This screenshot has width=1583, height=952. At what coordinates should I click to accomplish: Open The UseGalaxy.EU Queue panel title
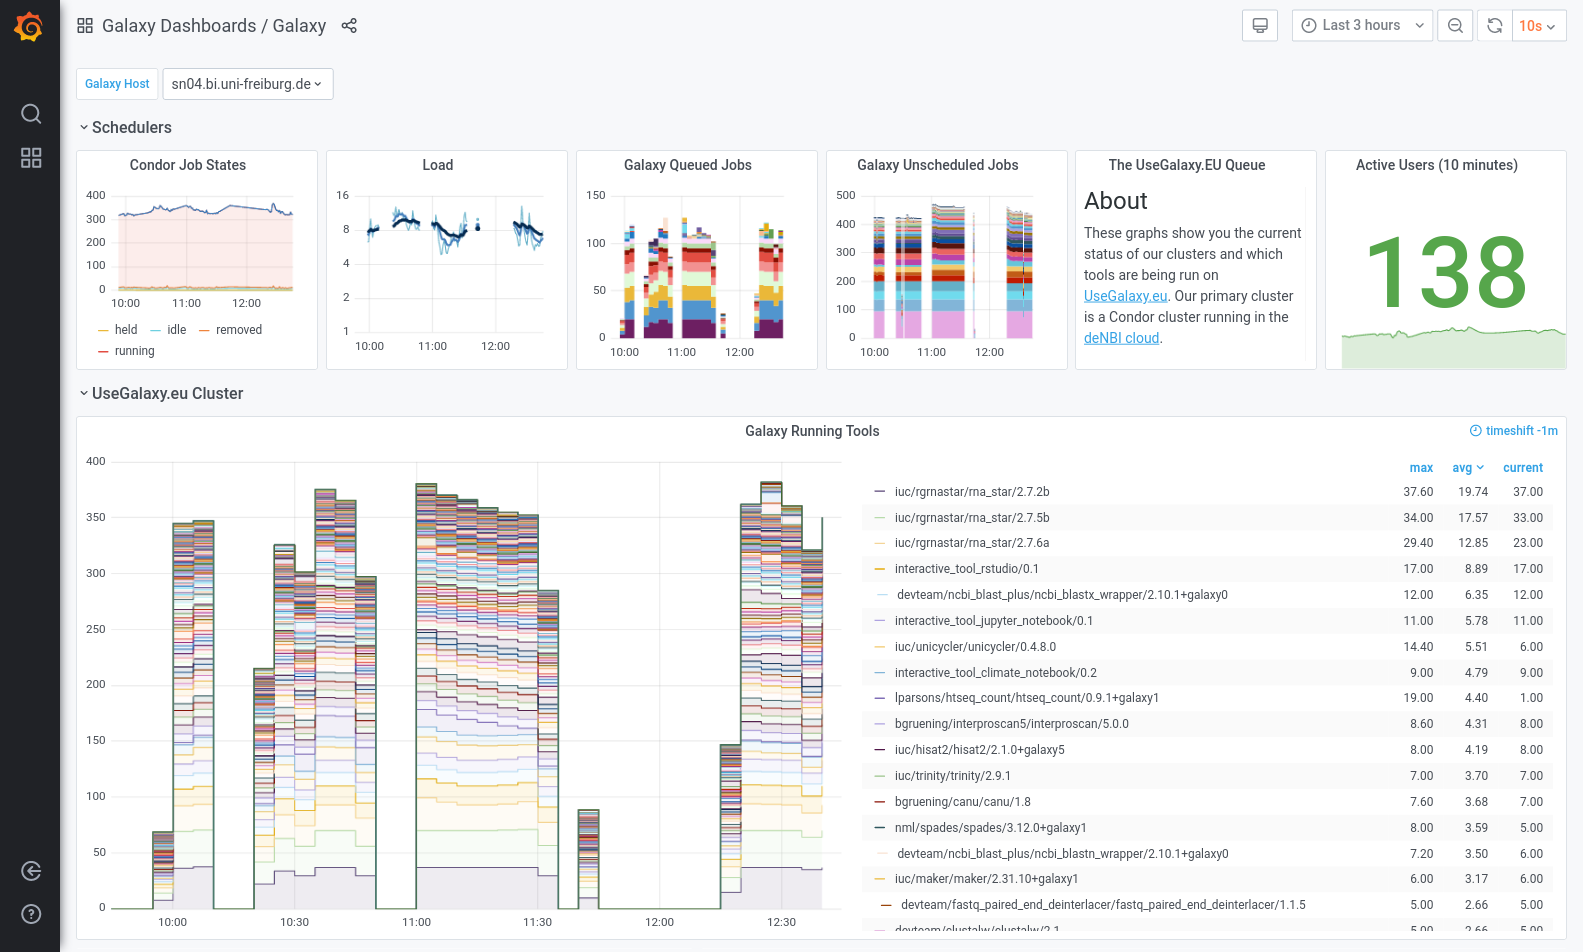pos(1187,165)
